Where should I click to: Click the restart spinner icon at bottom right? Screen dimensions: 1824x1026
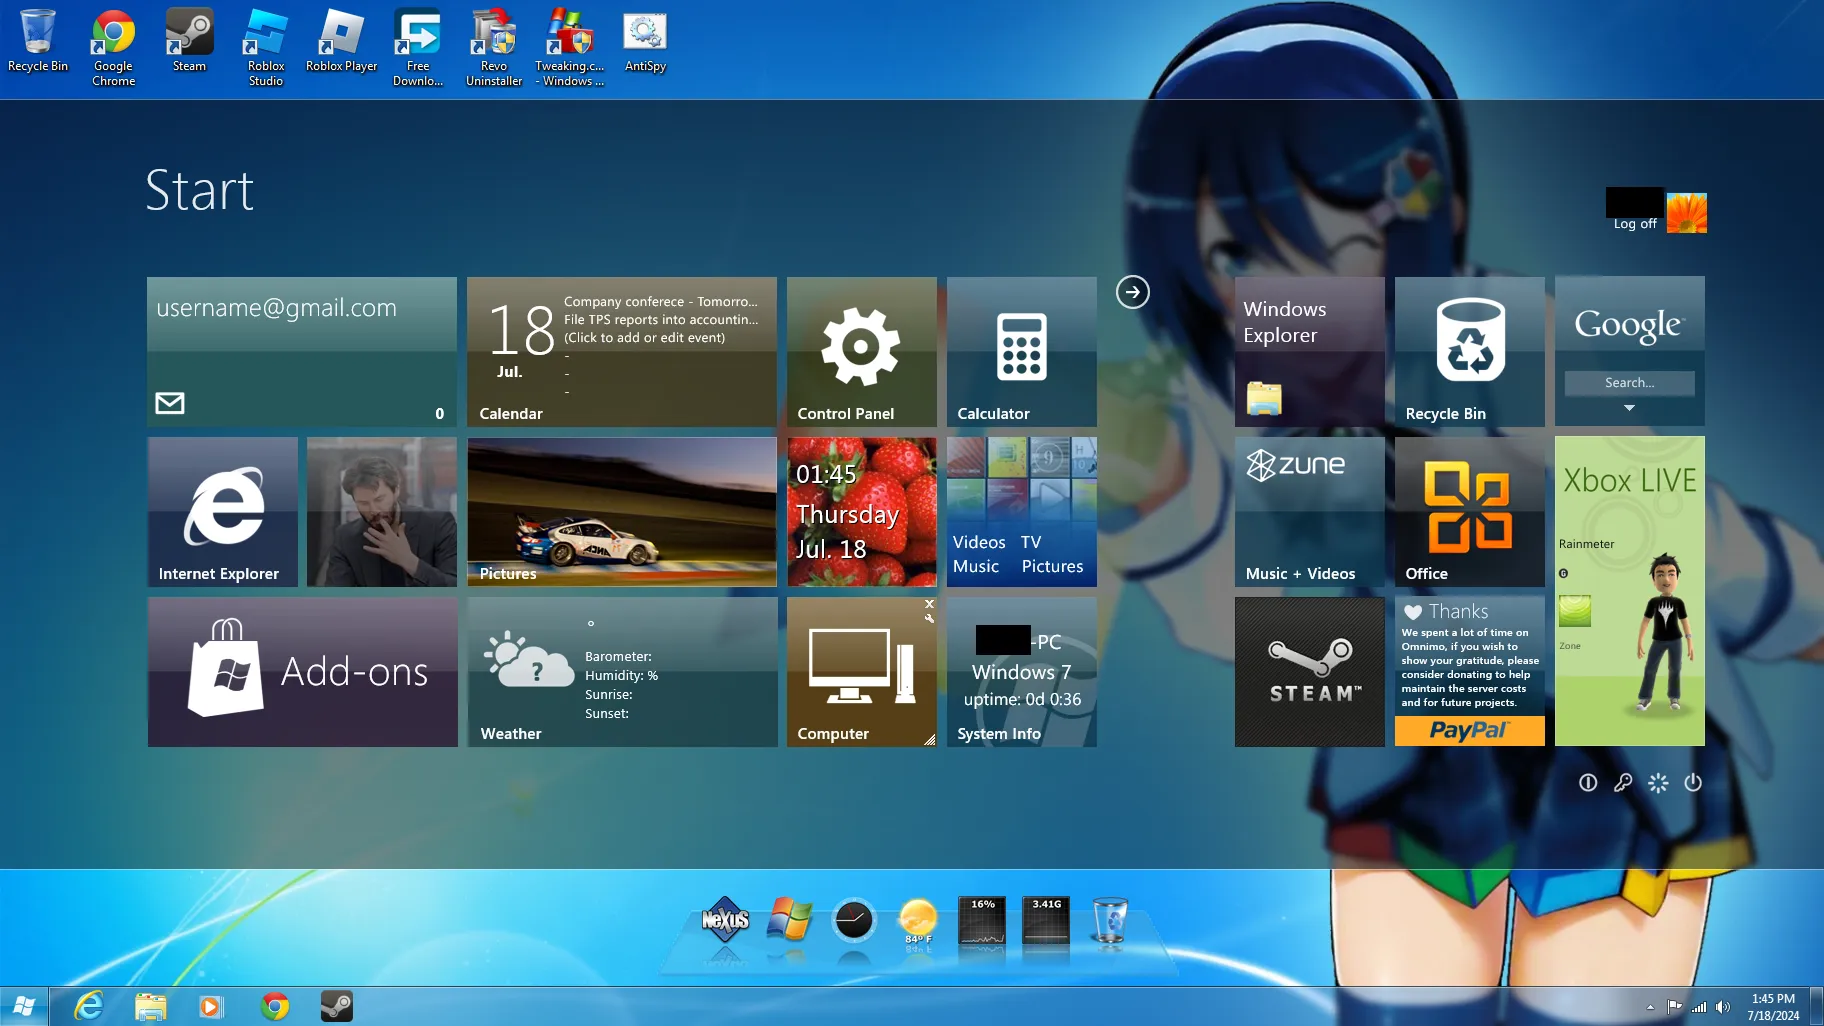coord(1658,783)
